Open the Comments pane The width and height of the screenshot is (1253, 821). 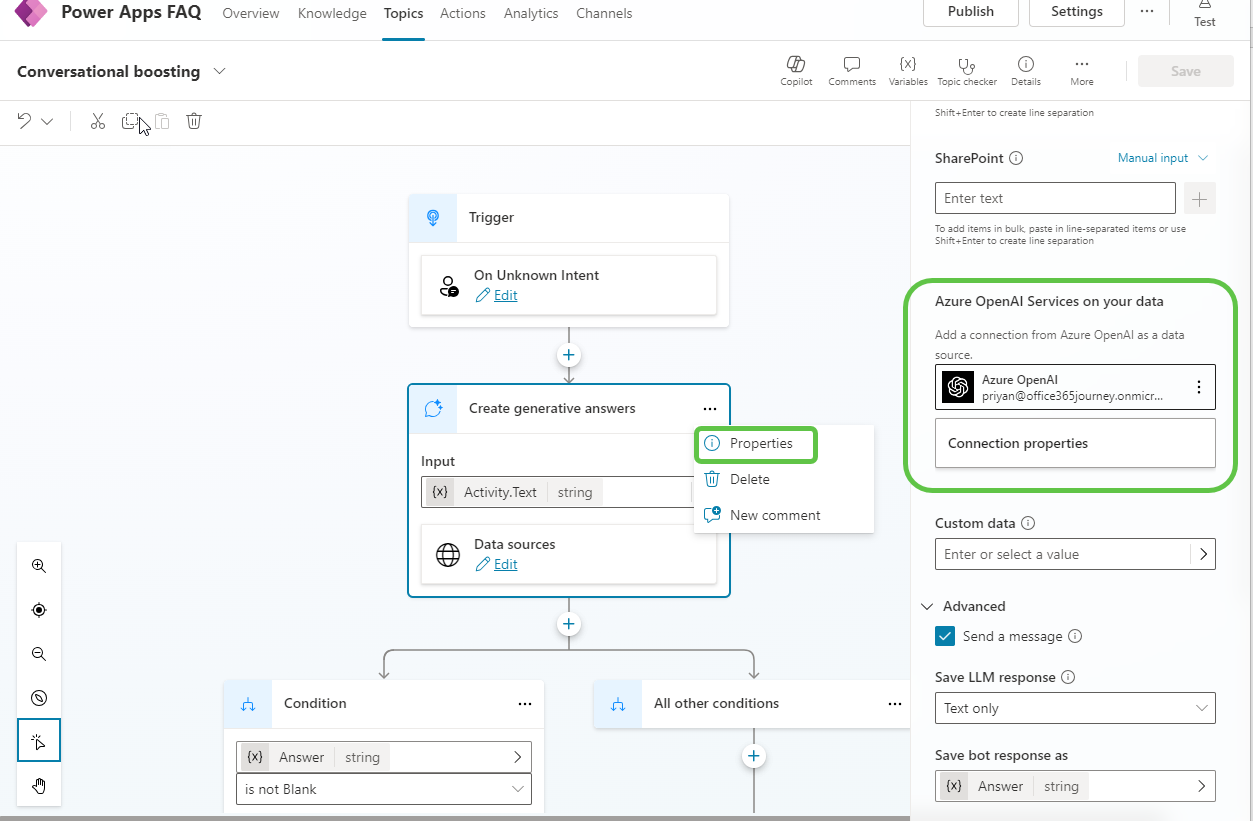click(851, 66)
